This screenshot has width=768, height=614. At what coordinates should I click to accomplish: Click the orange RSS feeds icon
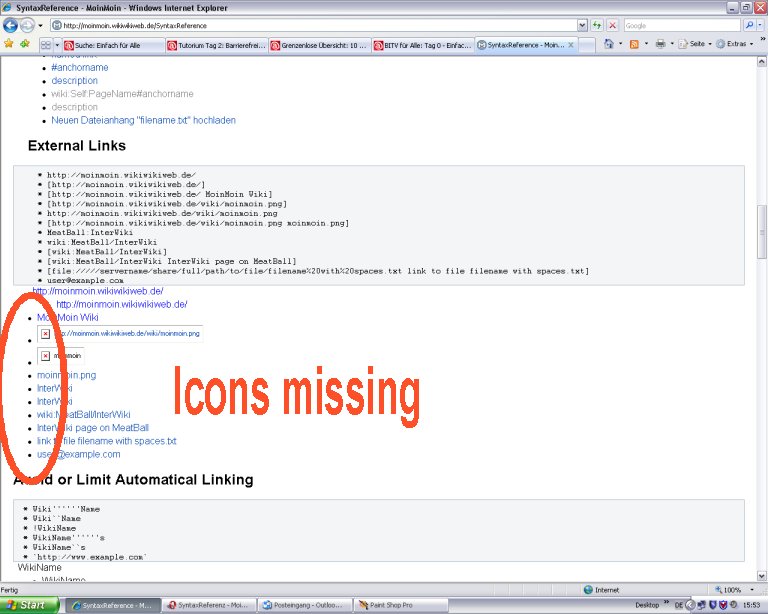click(x=634, y=44)
